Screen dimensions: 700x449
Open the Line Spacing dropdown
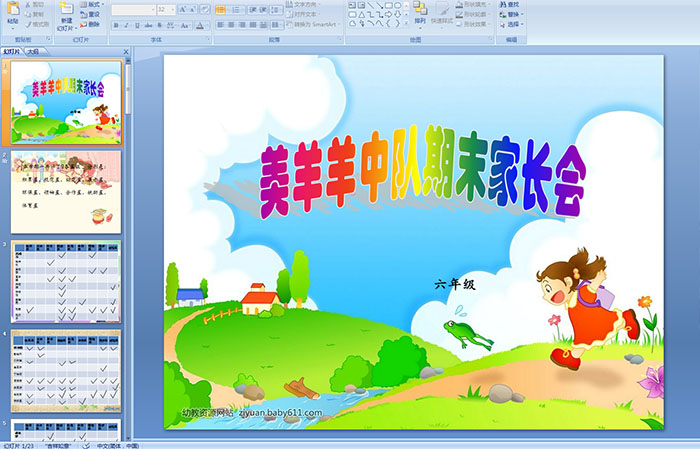pyautogui.click(x=276, y=9)
